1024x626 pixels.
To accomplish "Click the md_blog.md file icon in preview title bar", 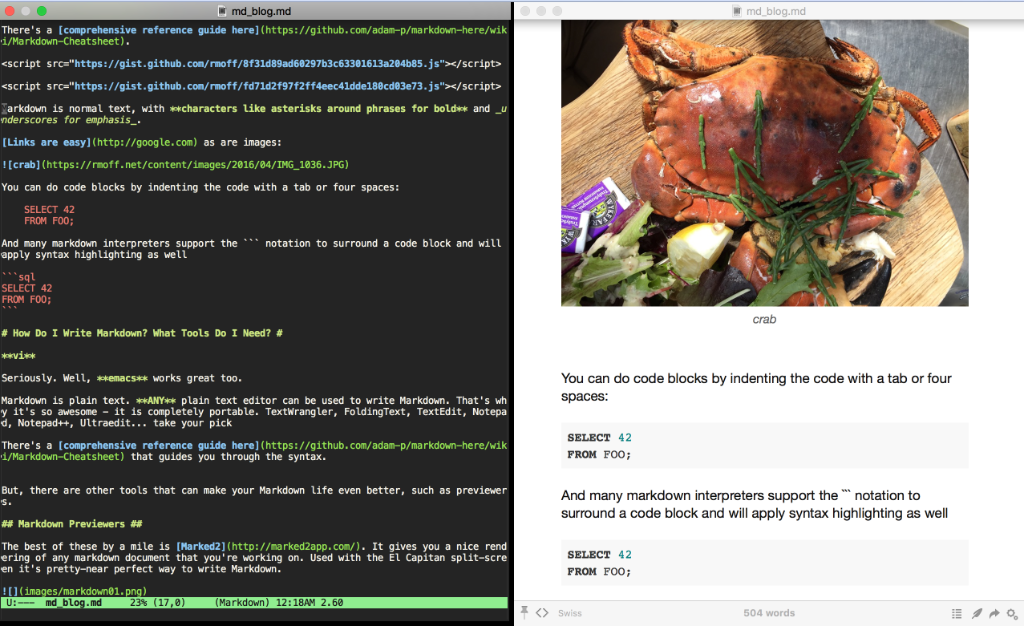I will [738, 11].
